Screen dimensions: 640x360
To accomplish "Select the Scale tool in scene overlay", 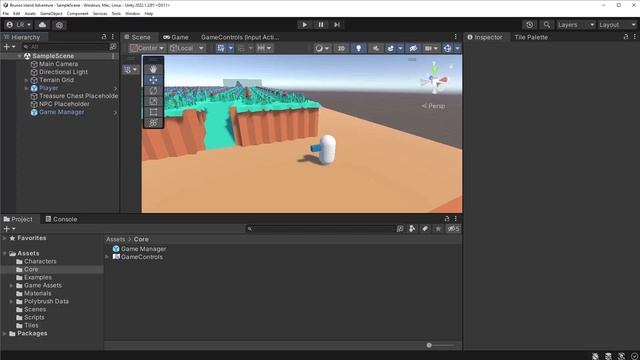I will click(153, 101).
